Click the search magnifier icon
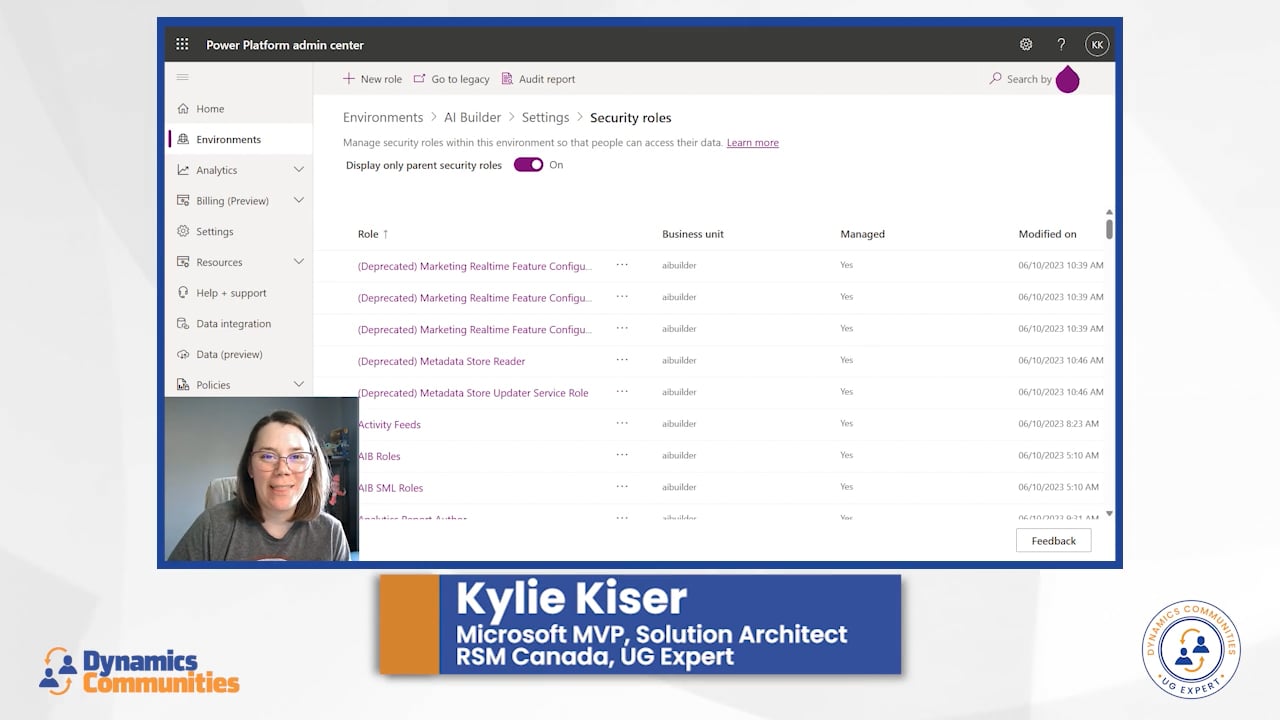This screenshot has width=1280, height=720. tap(995, 78)
